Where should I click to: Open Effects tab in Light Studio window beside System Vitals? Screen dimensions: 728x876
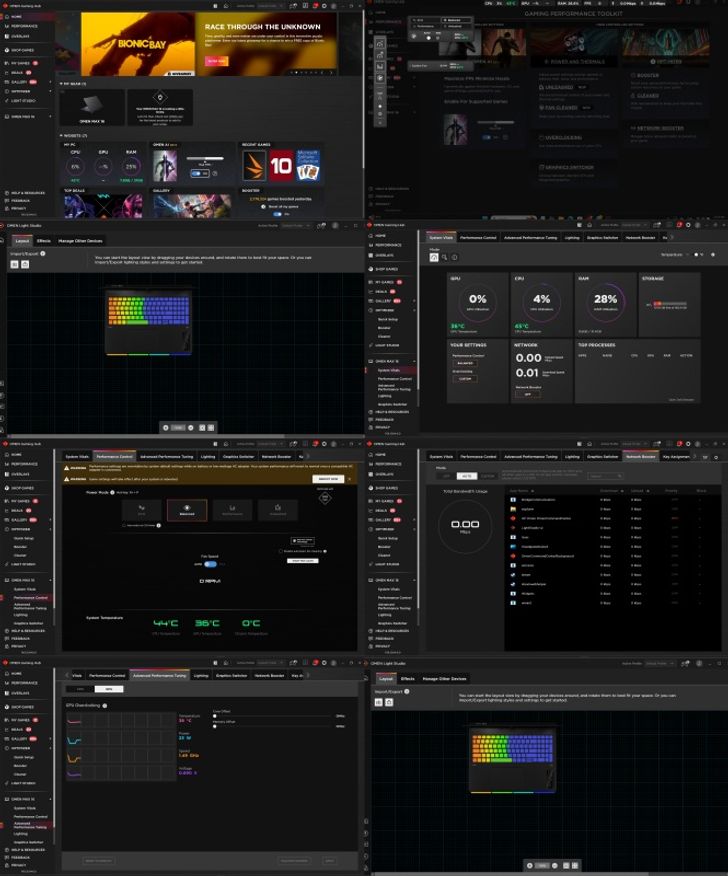44,241
